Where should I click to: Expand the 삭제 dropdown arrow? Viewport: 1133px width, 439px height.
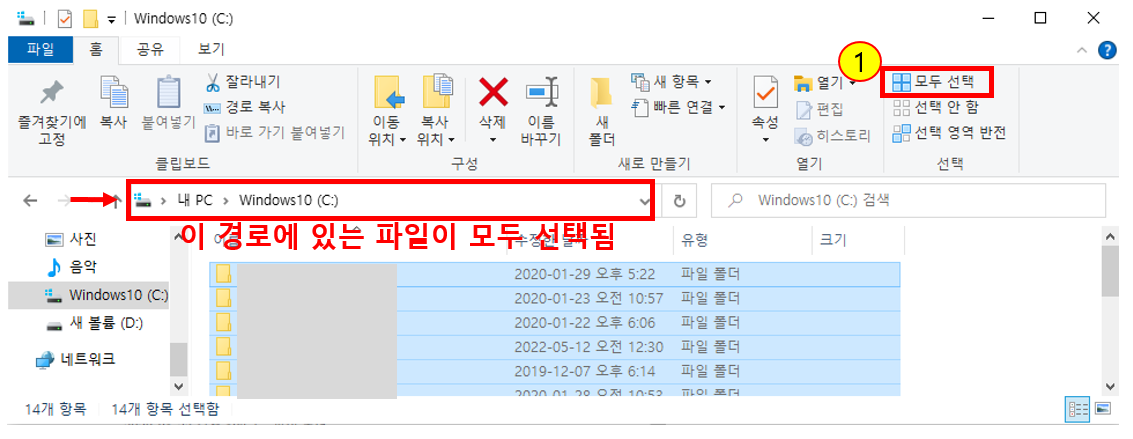[494, 139]
